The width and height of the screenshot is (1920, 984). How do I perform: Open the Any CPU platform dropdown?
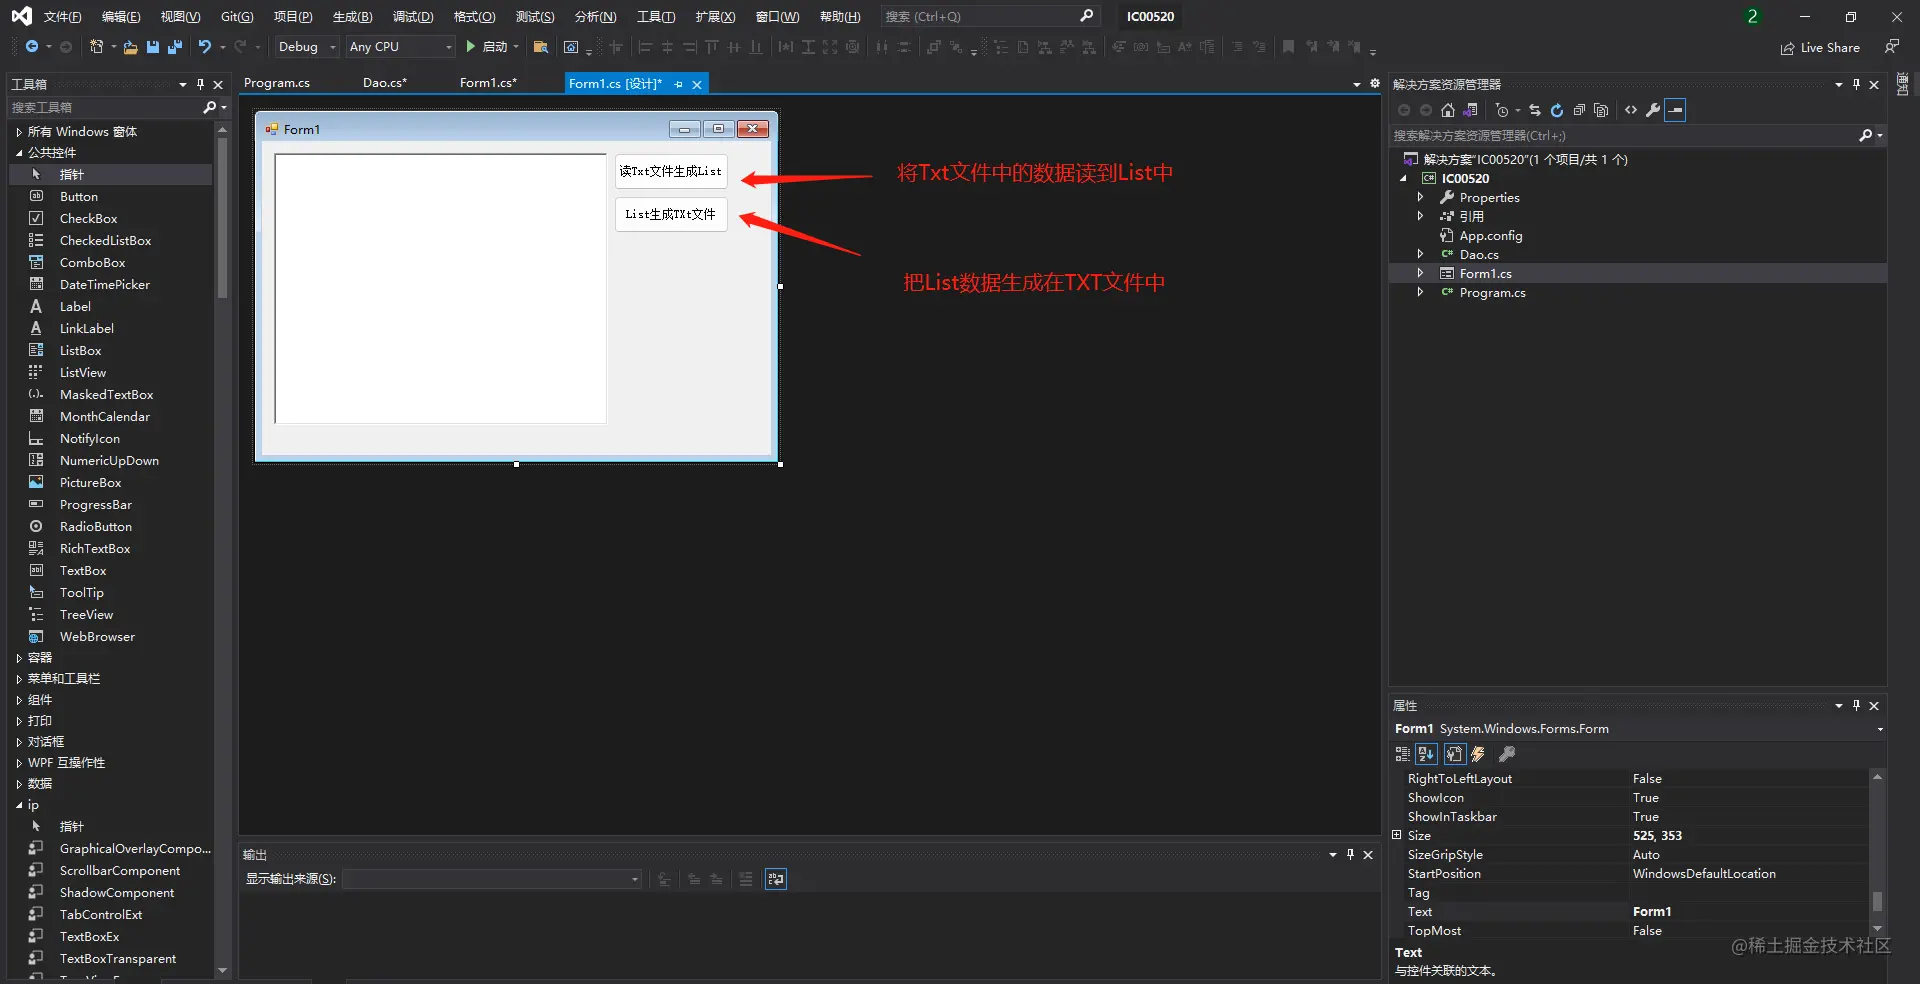click(401, 47)
